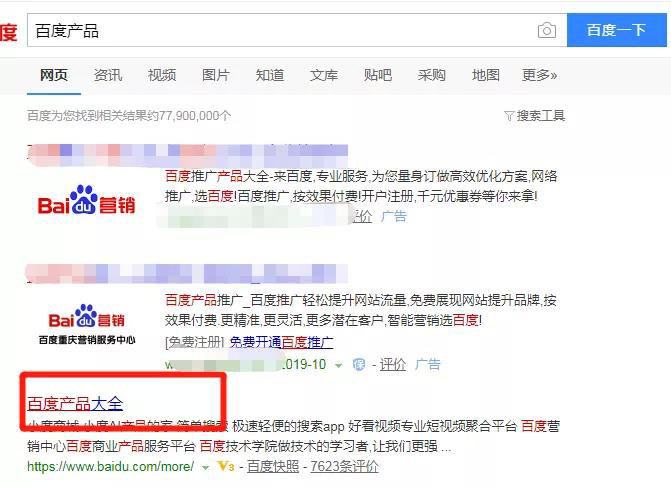This screenshot has height=489, width=671.
Task: Expand the dropdown arrow beside 2019-10
Action: [x=338, y=365]
